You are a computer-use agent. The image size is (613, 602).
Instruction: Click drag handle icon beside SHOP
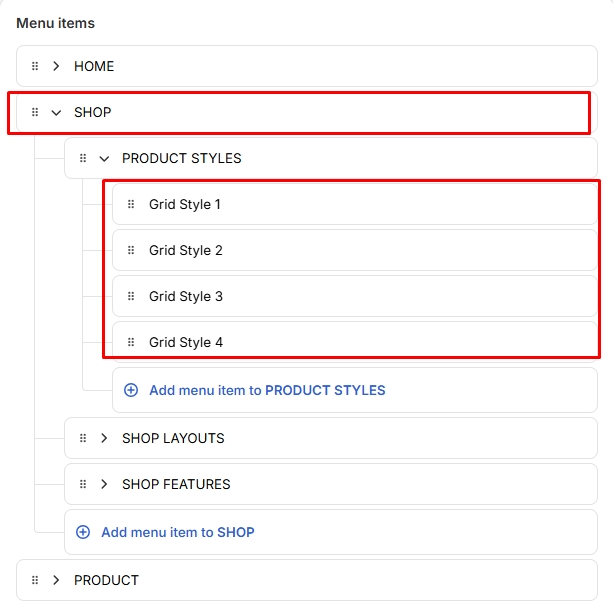35,112
